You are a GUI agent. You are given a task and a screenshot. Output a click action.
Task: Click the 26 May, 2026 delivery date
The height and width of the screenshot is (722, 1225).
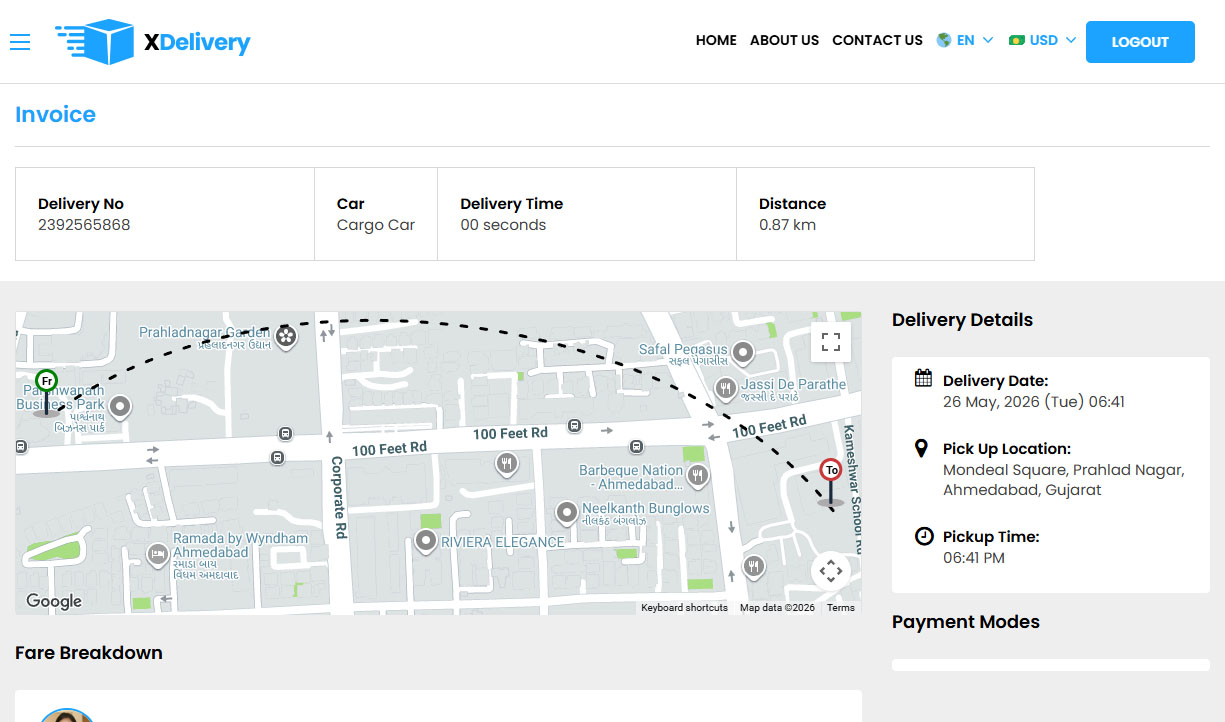click(1034, 402)
